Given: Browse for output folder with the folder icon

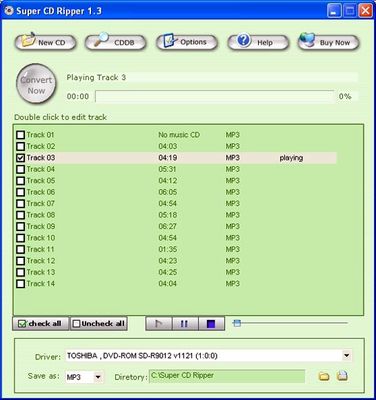Looking at the screenshot, I should click(324, 377).
